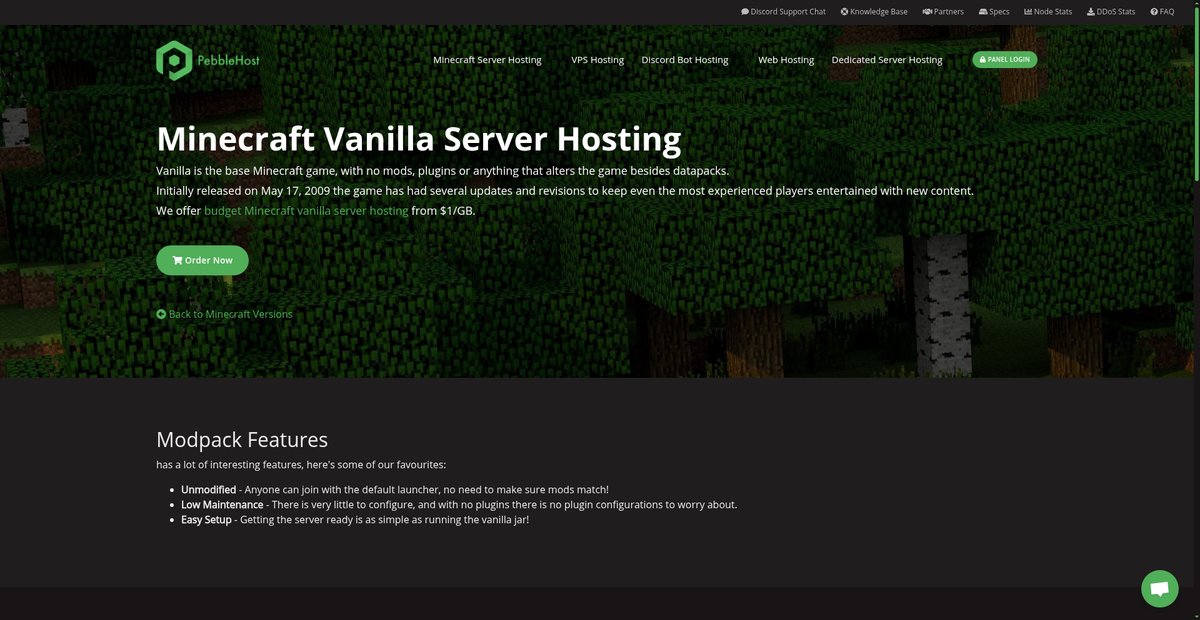Follow the budget Minecraft vanilla server hosting link
The height and width of the screenshot is (620, 1200).
(x=306, y=211)
